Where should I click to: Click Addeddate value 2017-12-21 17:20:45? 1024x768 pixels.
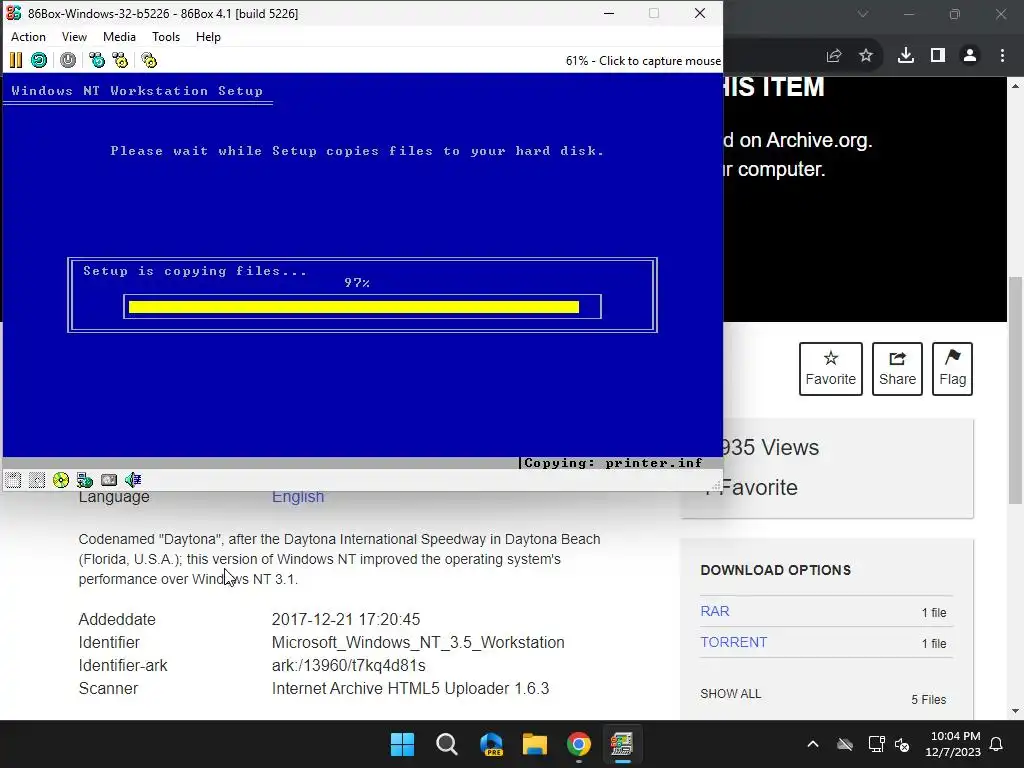346,619
